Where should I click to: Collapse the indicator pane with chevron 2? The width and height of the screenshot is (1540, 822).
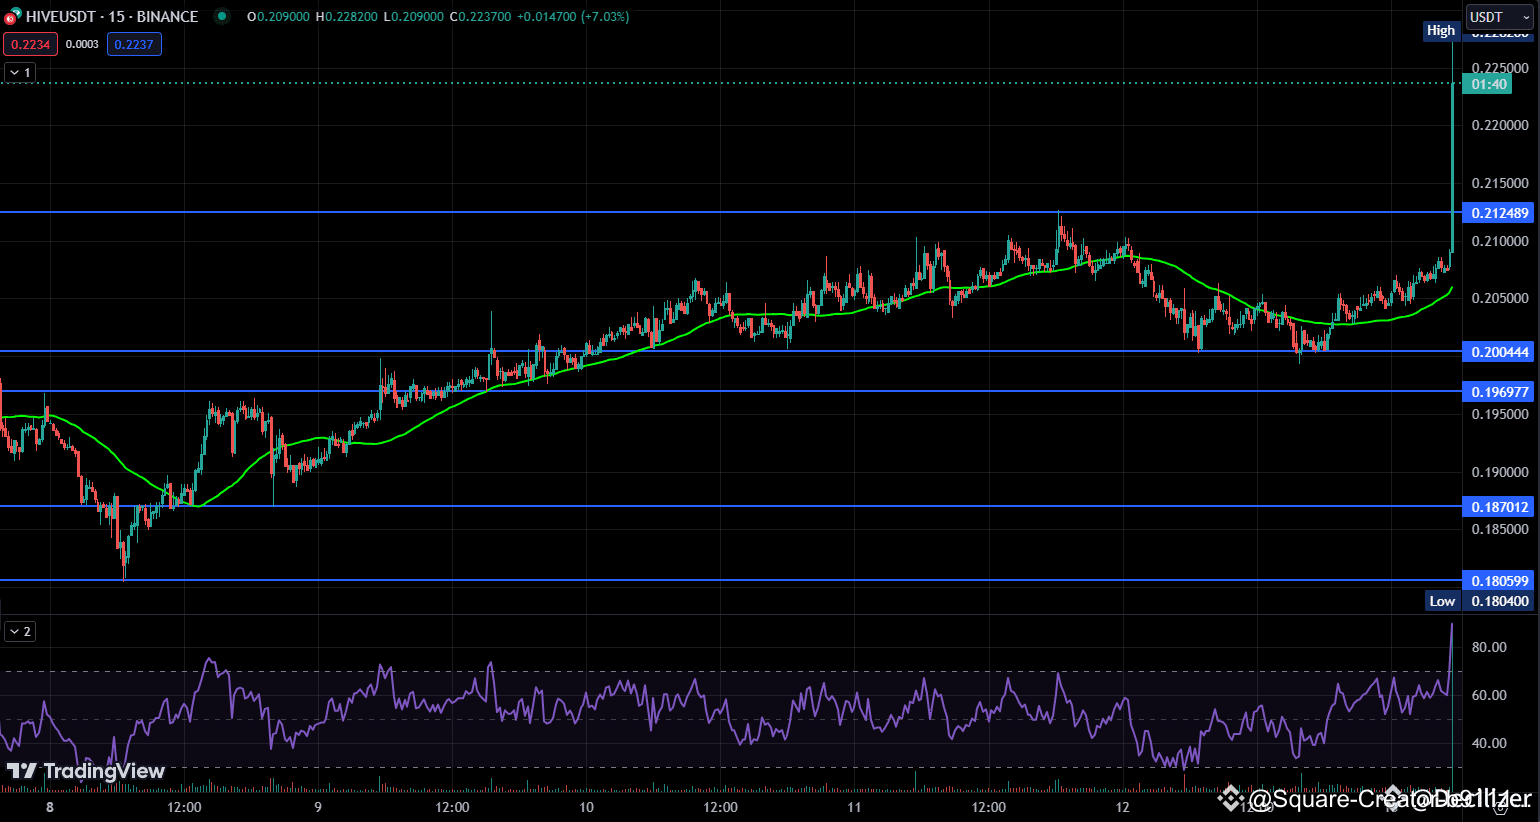pos(20,631)
